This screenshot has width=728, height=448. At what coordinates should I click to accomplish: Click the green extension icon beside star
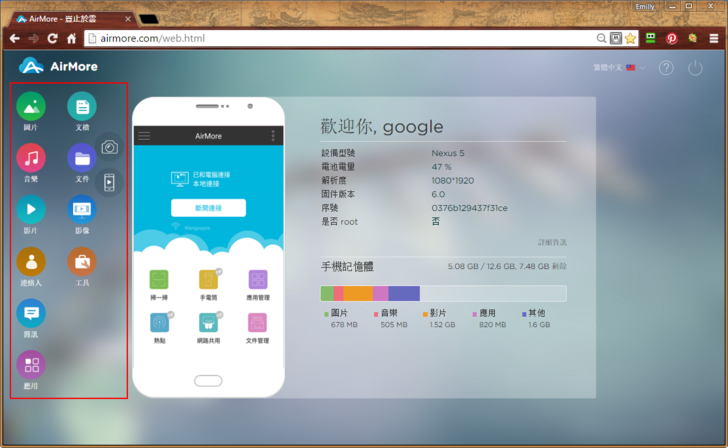650,39
